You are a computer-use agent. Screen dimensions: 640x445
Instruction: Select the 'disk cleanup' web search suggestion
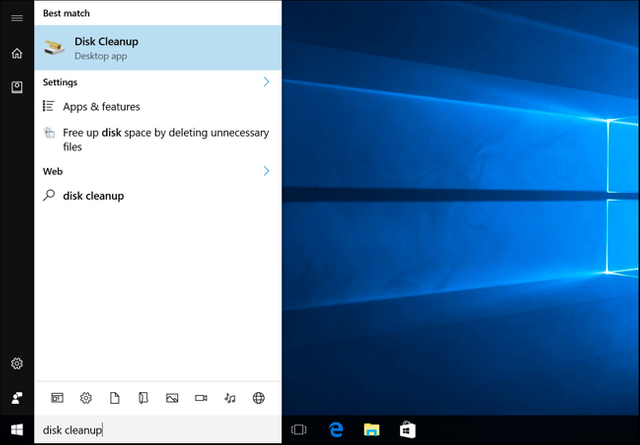[93, 196]
